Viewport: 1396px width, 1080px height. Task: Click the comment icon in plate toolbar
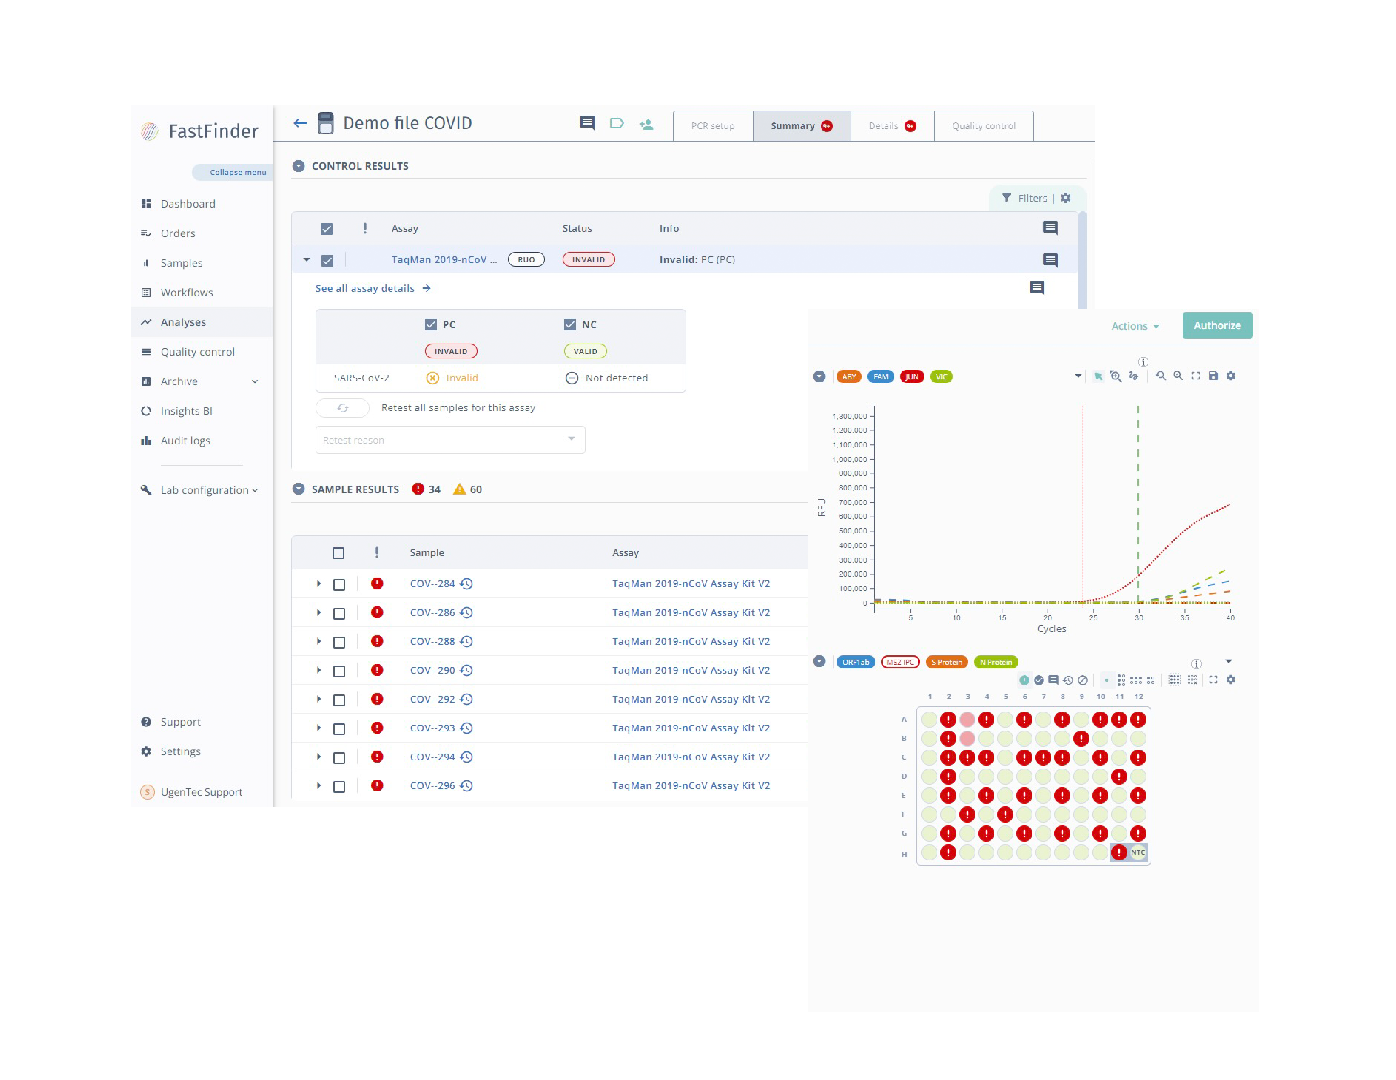coord(1053,680)
